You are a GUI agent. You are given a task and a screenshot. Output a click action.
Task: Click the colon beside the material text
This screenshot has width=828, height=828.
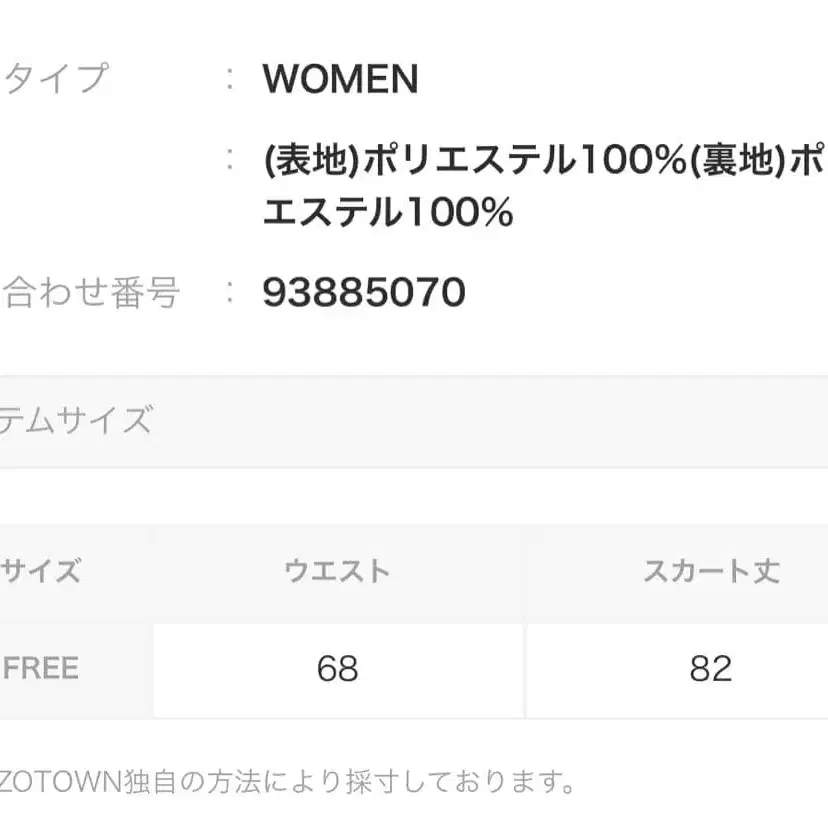pyautogui.click(x=231, y=158)
